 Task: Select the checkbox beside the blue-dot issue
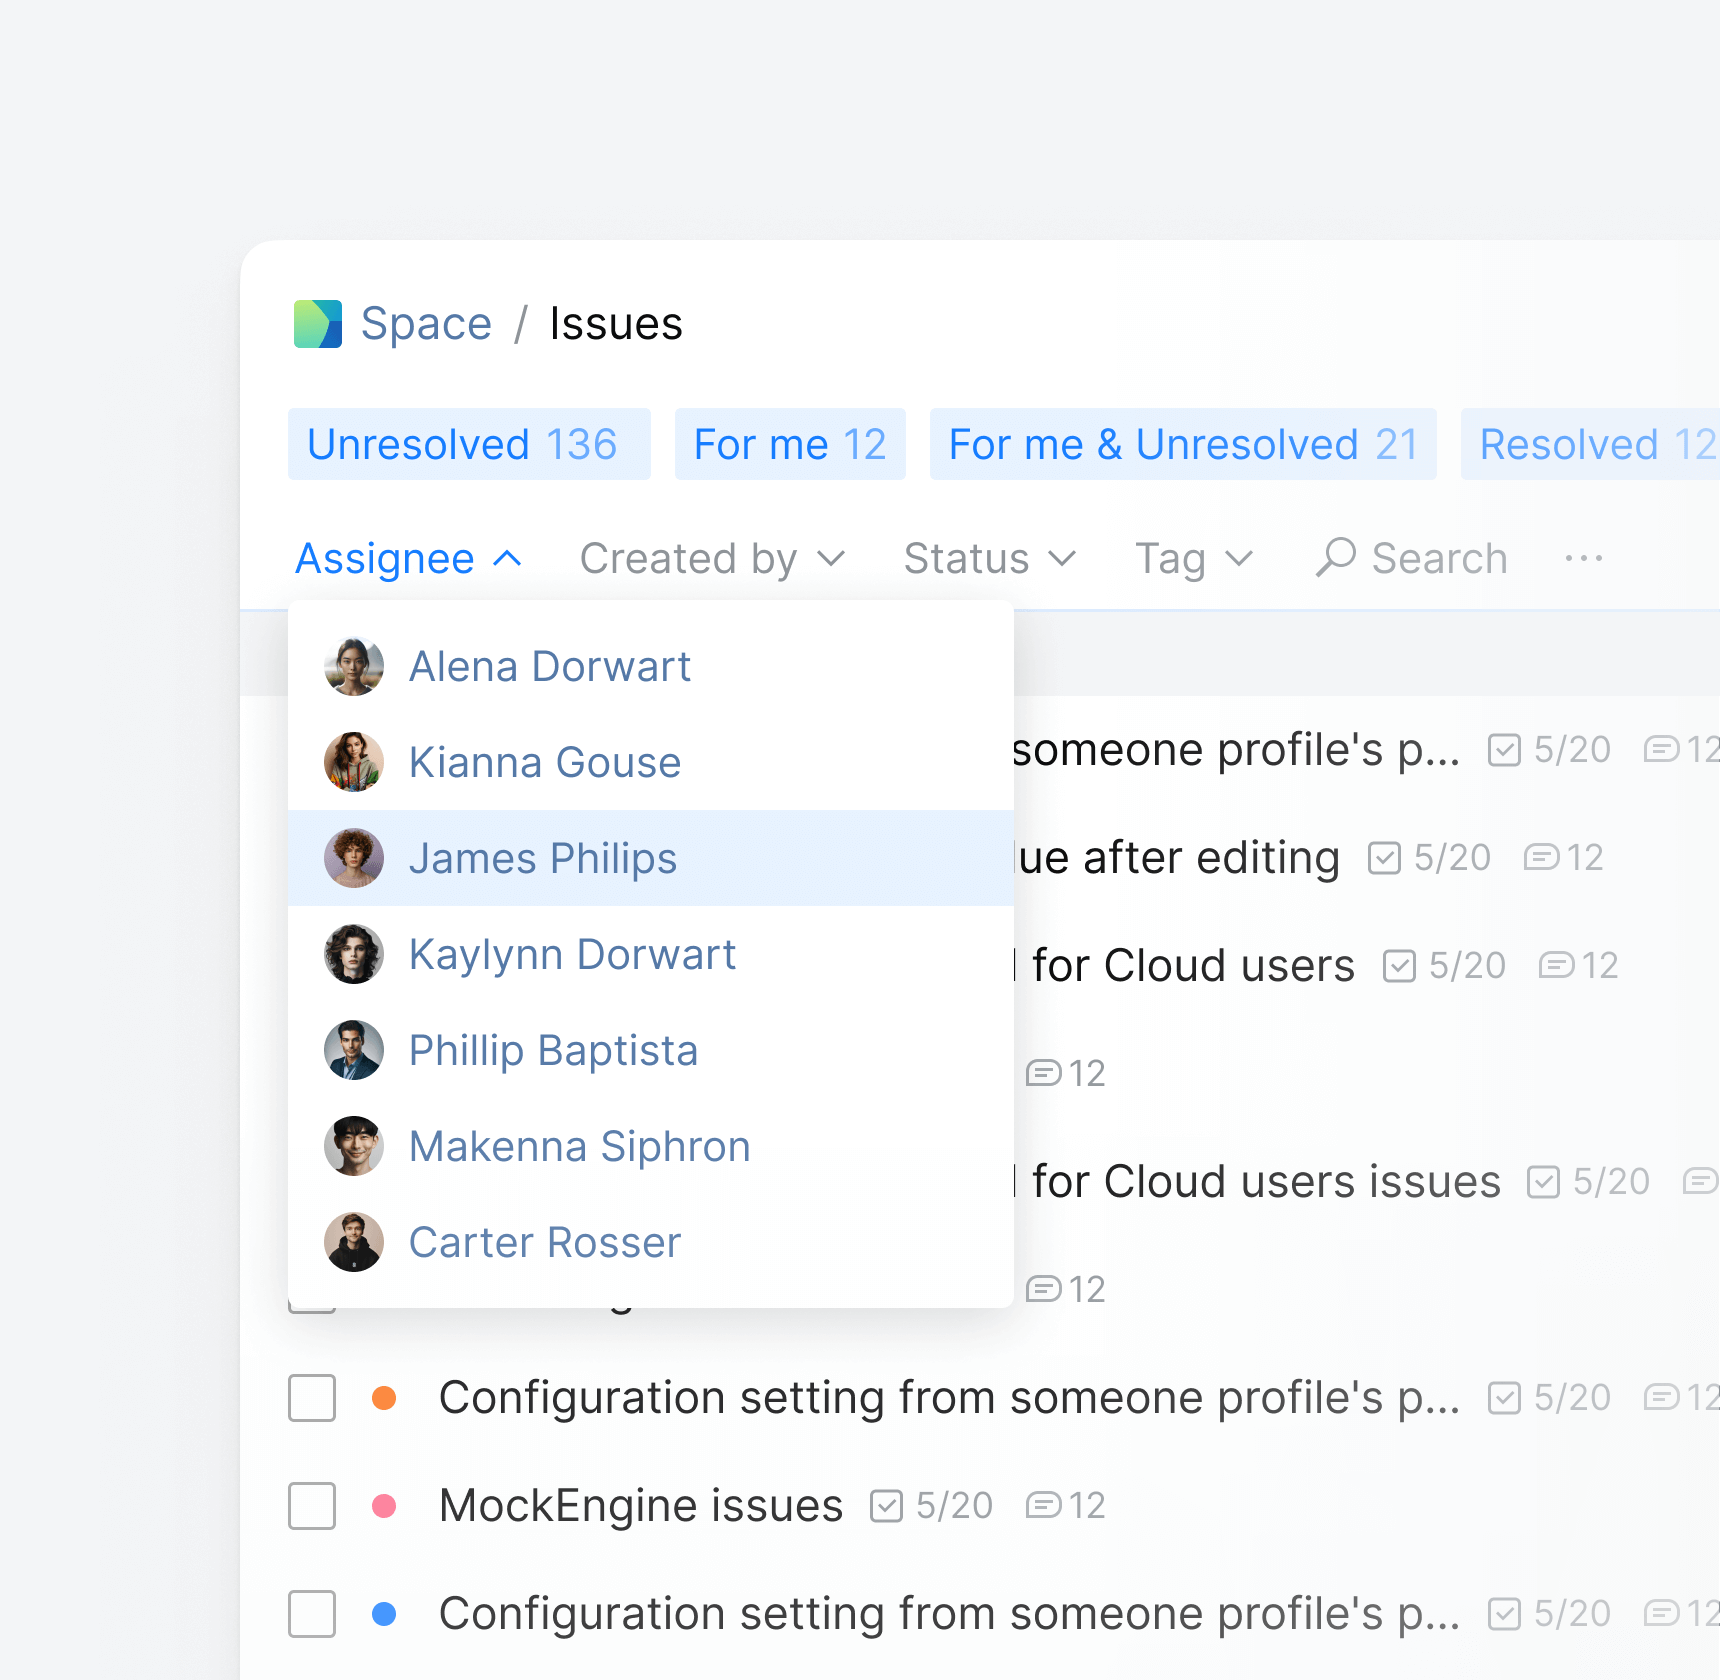tap(312, 1613)
